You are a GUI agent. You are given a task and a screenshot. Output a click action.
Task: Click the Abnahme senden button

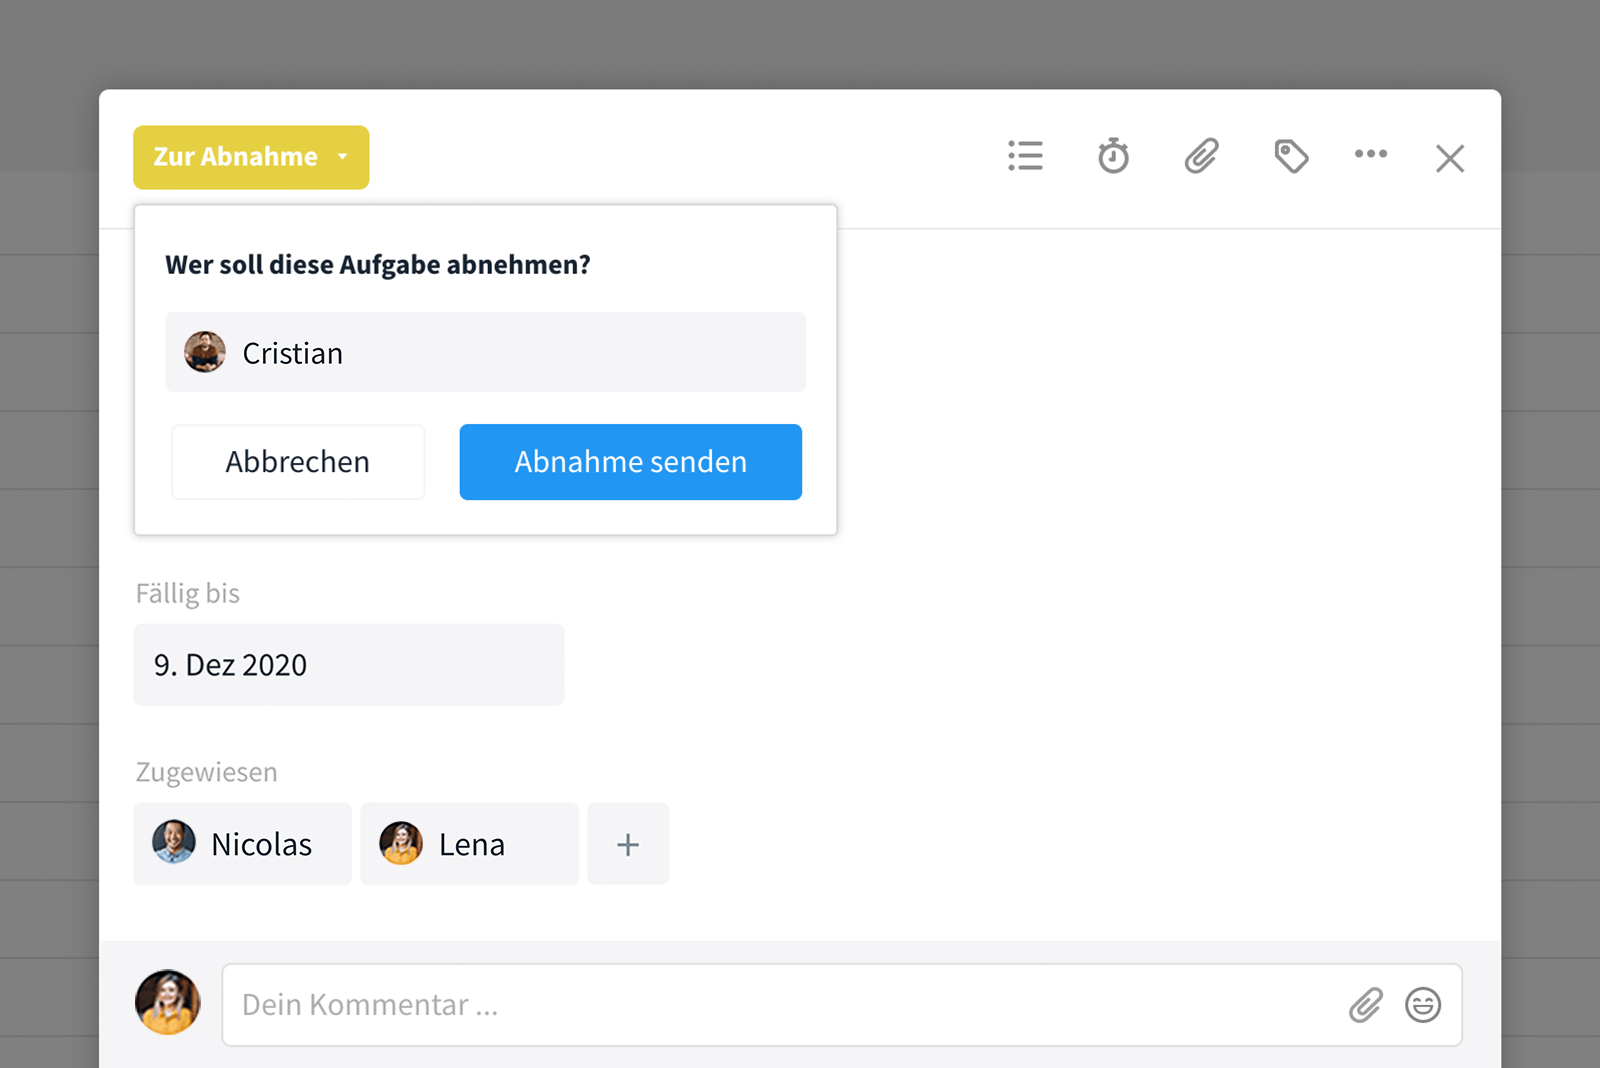pos(631,462)
